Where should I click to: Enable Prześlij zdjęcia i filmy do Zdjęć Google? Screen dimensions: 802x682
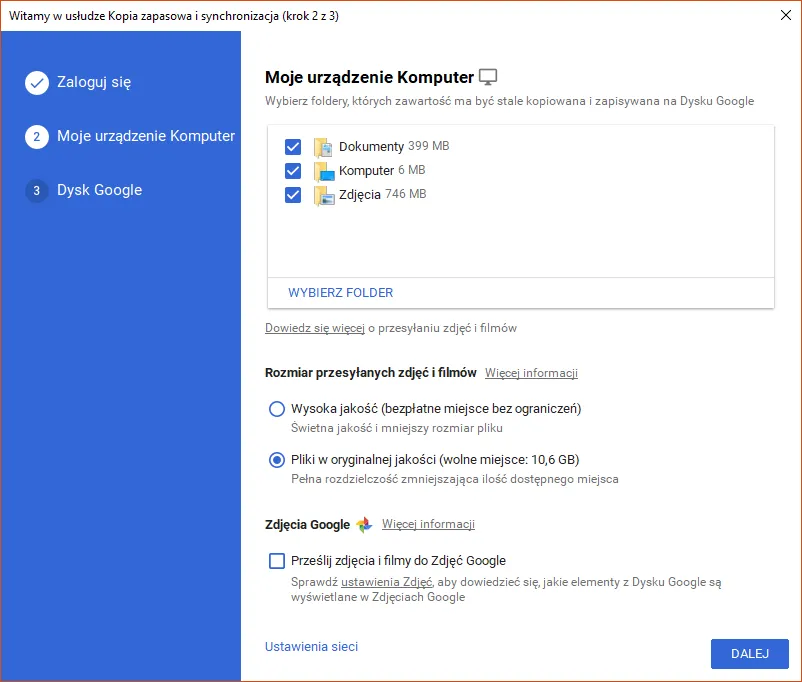[277, 561]
